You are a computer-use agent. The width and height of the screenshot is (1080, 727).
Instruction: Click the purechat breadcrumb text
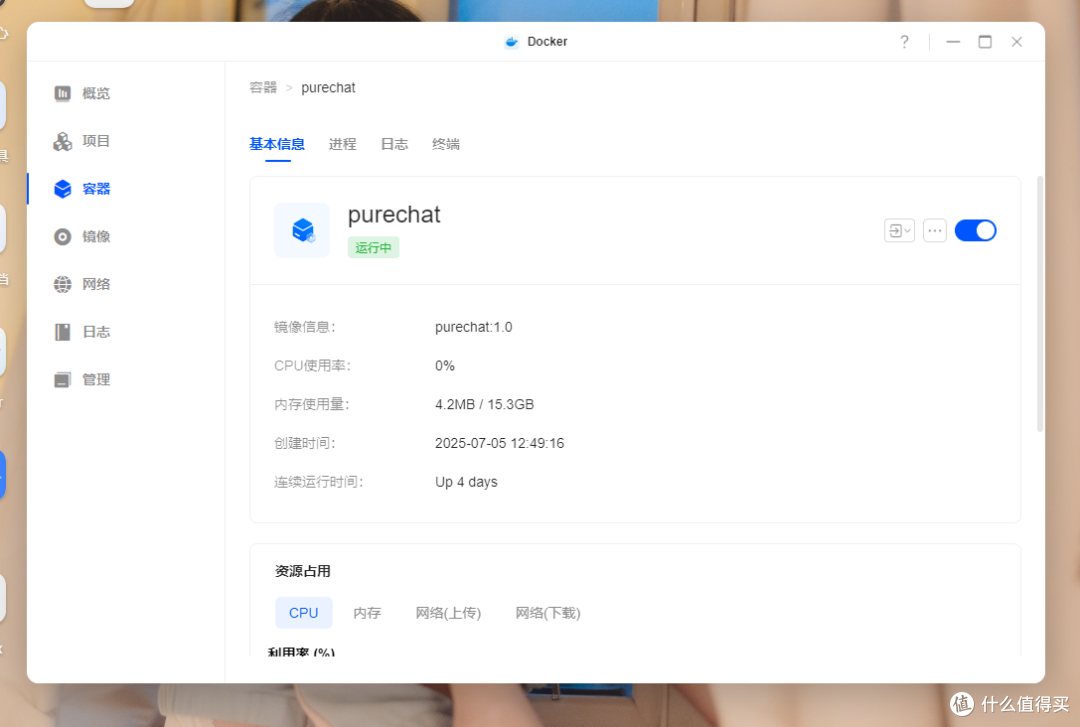[328, 88]
